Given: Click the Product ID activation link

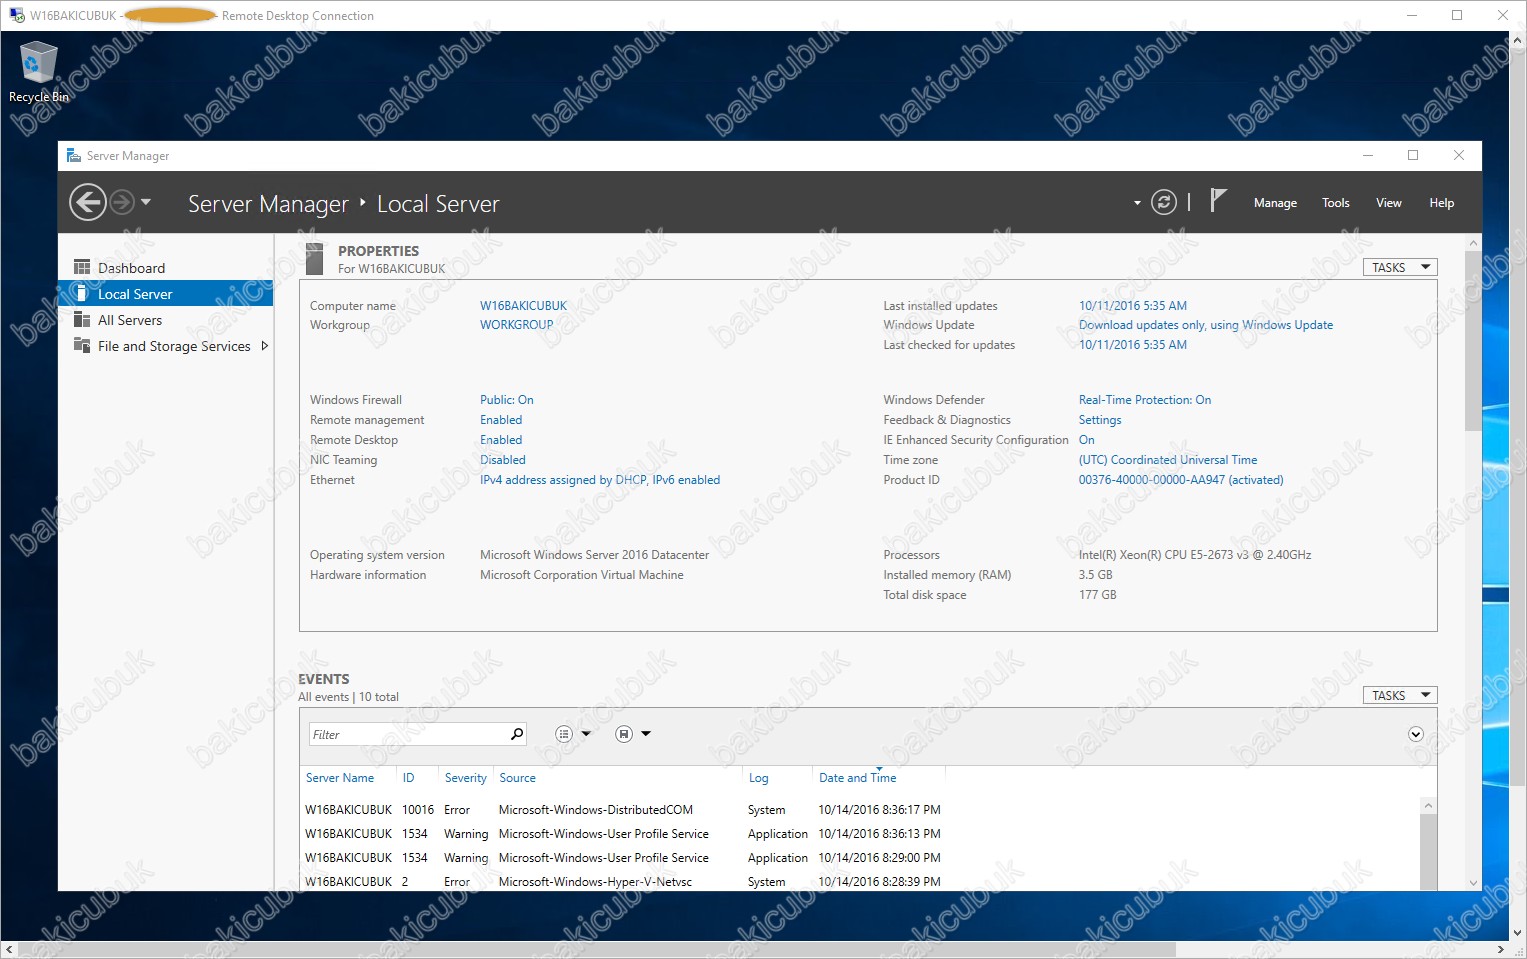Looking at the screenshot, I should (1181, 480).
